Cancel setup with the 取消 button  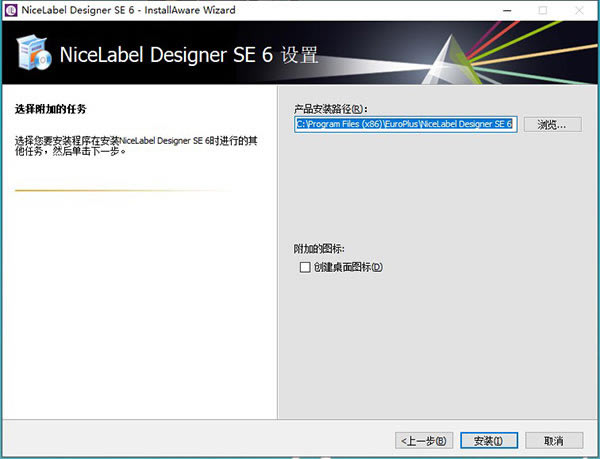(555, 440)
